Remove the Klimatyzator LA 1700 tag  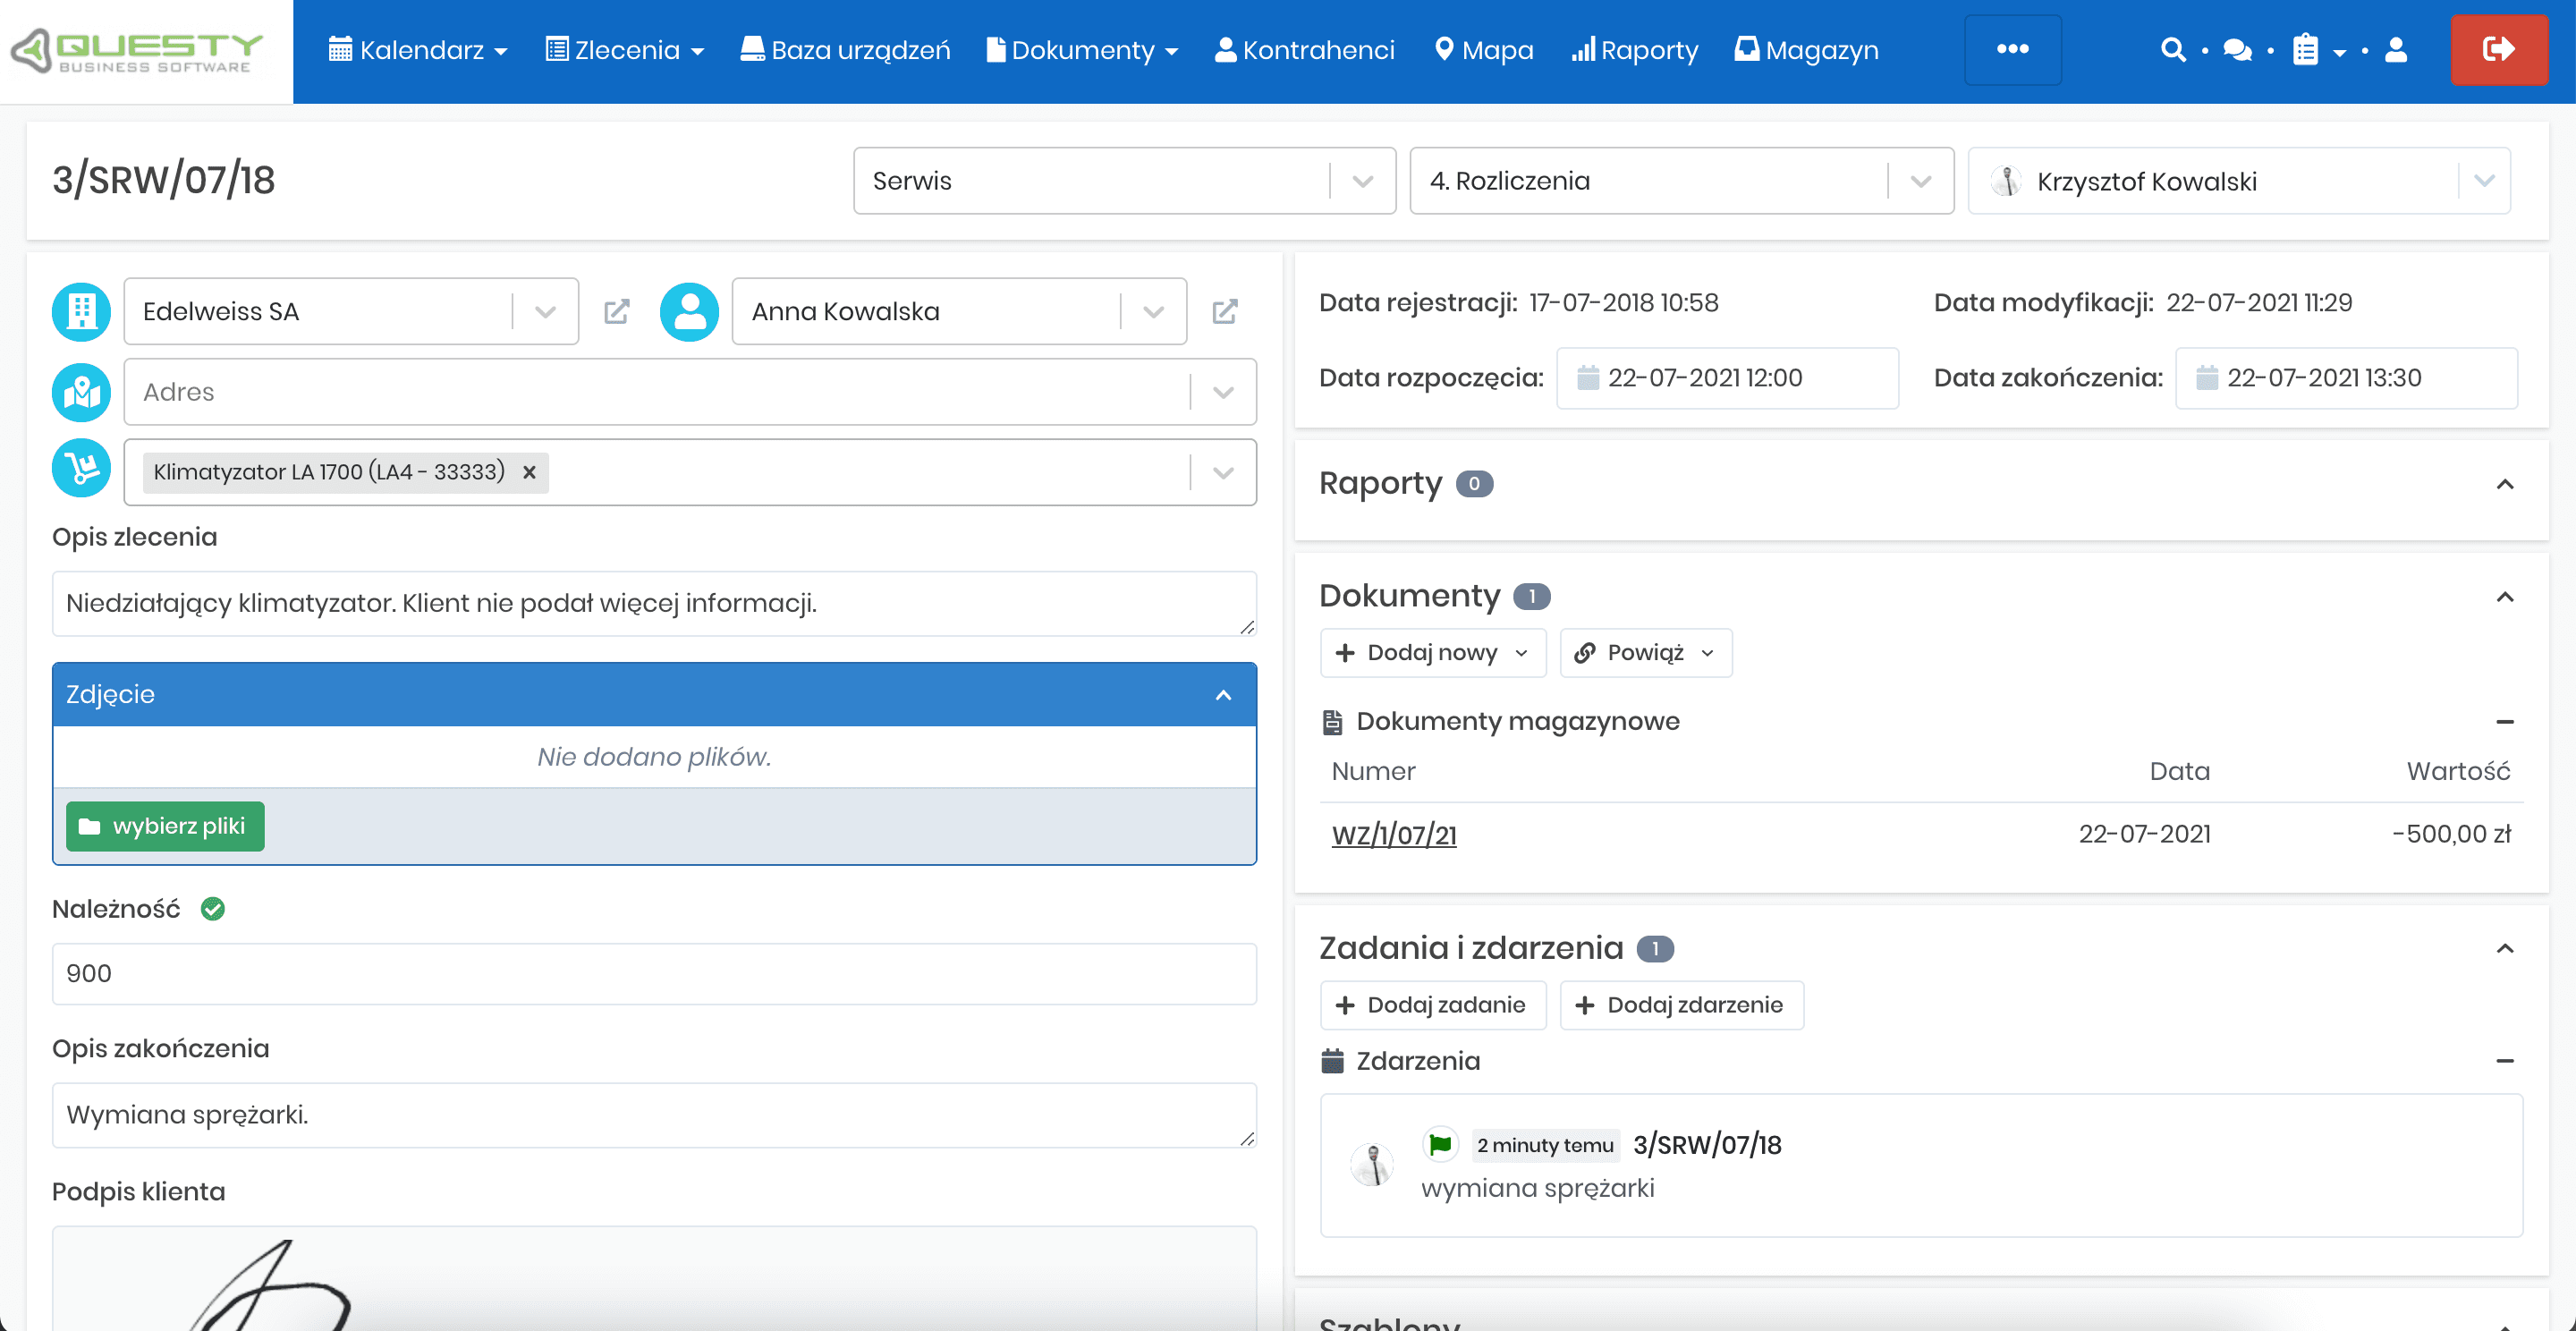pos(529,472)
